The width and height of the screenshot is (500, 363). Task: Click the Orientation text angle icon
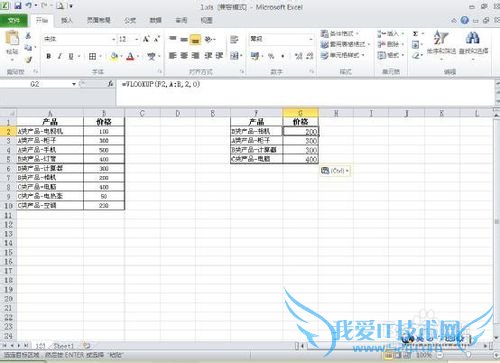(209, 39)
